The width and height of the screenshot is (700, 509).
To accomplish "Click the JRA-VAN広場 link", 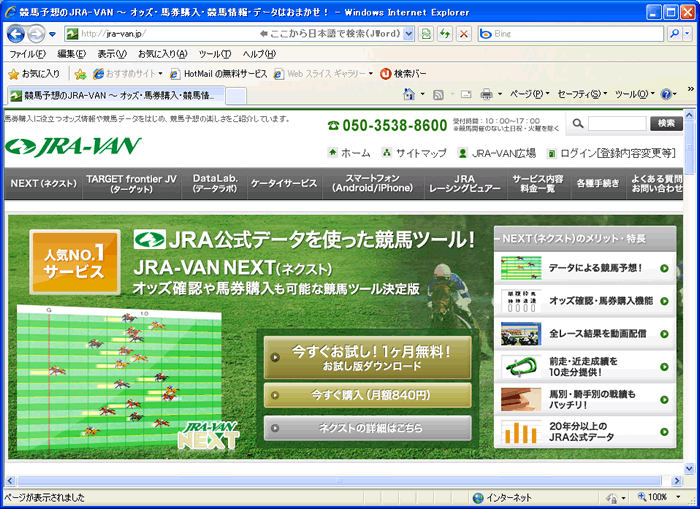I will pyautogui.click(x=497, y=153).
